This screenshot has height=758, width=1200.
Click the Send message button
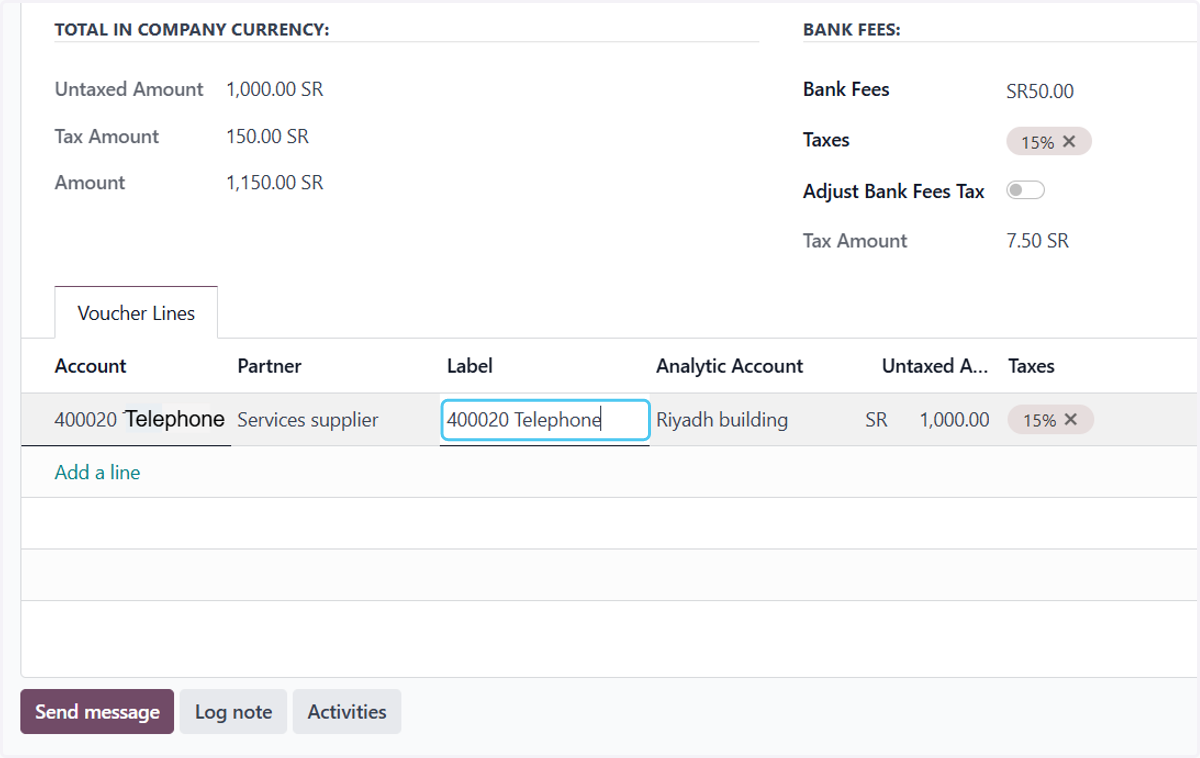click(x=97, y=712)
